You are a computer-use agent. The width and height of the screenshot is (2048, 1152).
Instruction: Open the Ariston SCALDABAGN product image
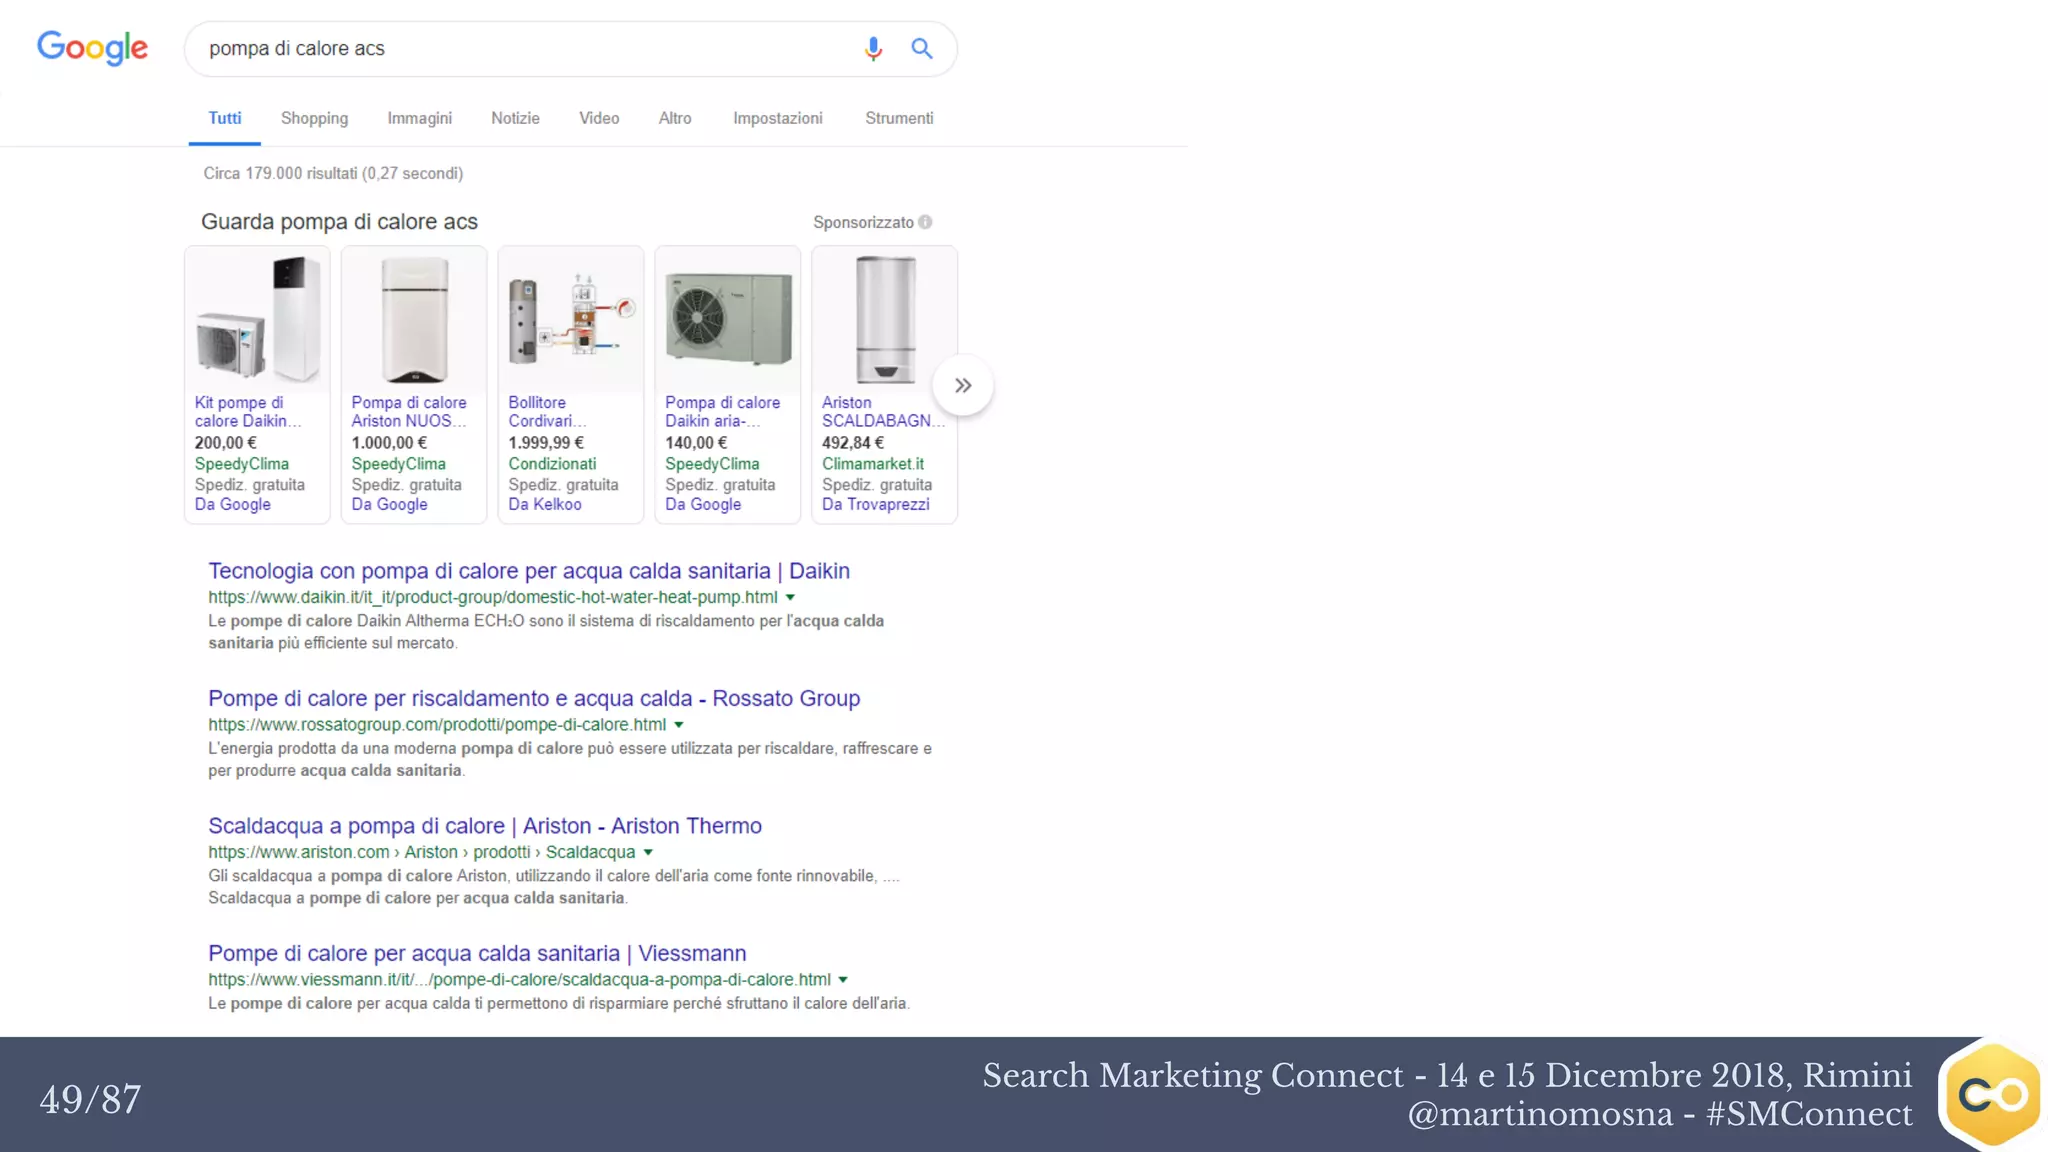[x=885, y=319]
